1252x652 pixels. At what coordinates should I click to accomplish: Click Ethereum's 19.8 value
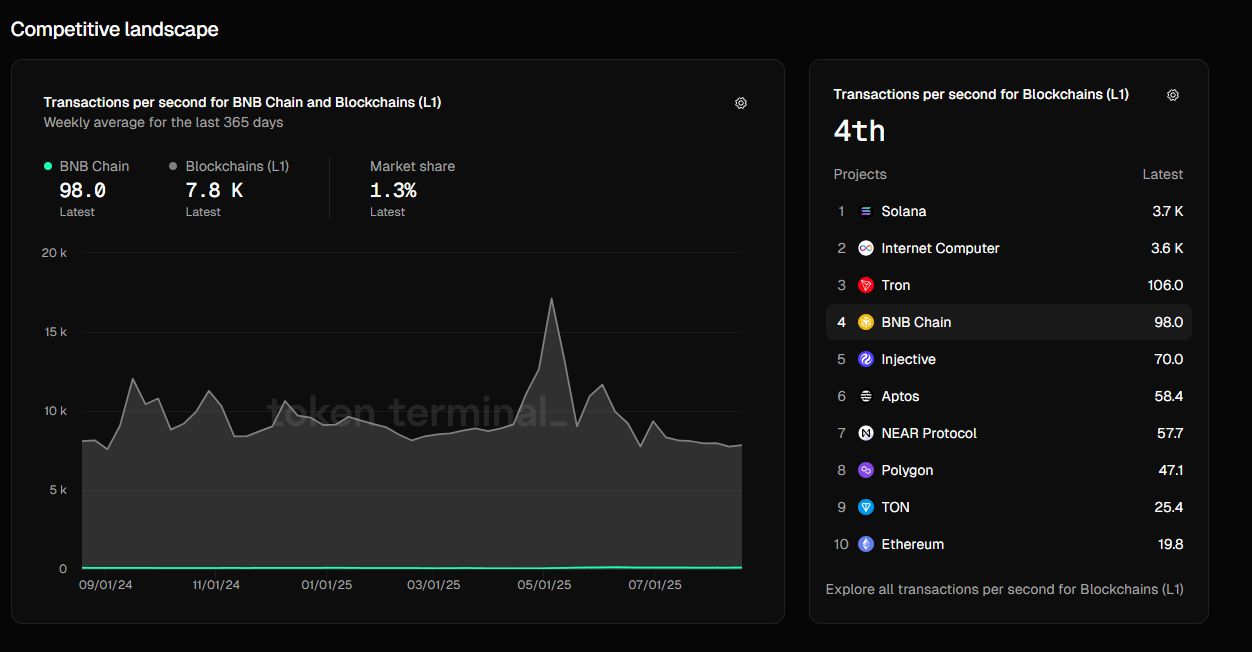click(x=1169, y=544)
